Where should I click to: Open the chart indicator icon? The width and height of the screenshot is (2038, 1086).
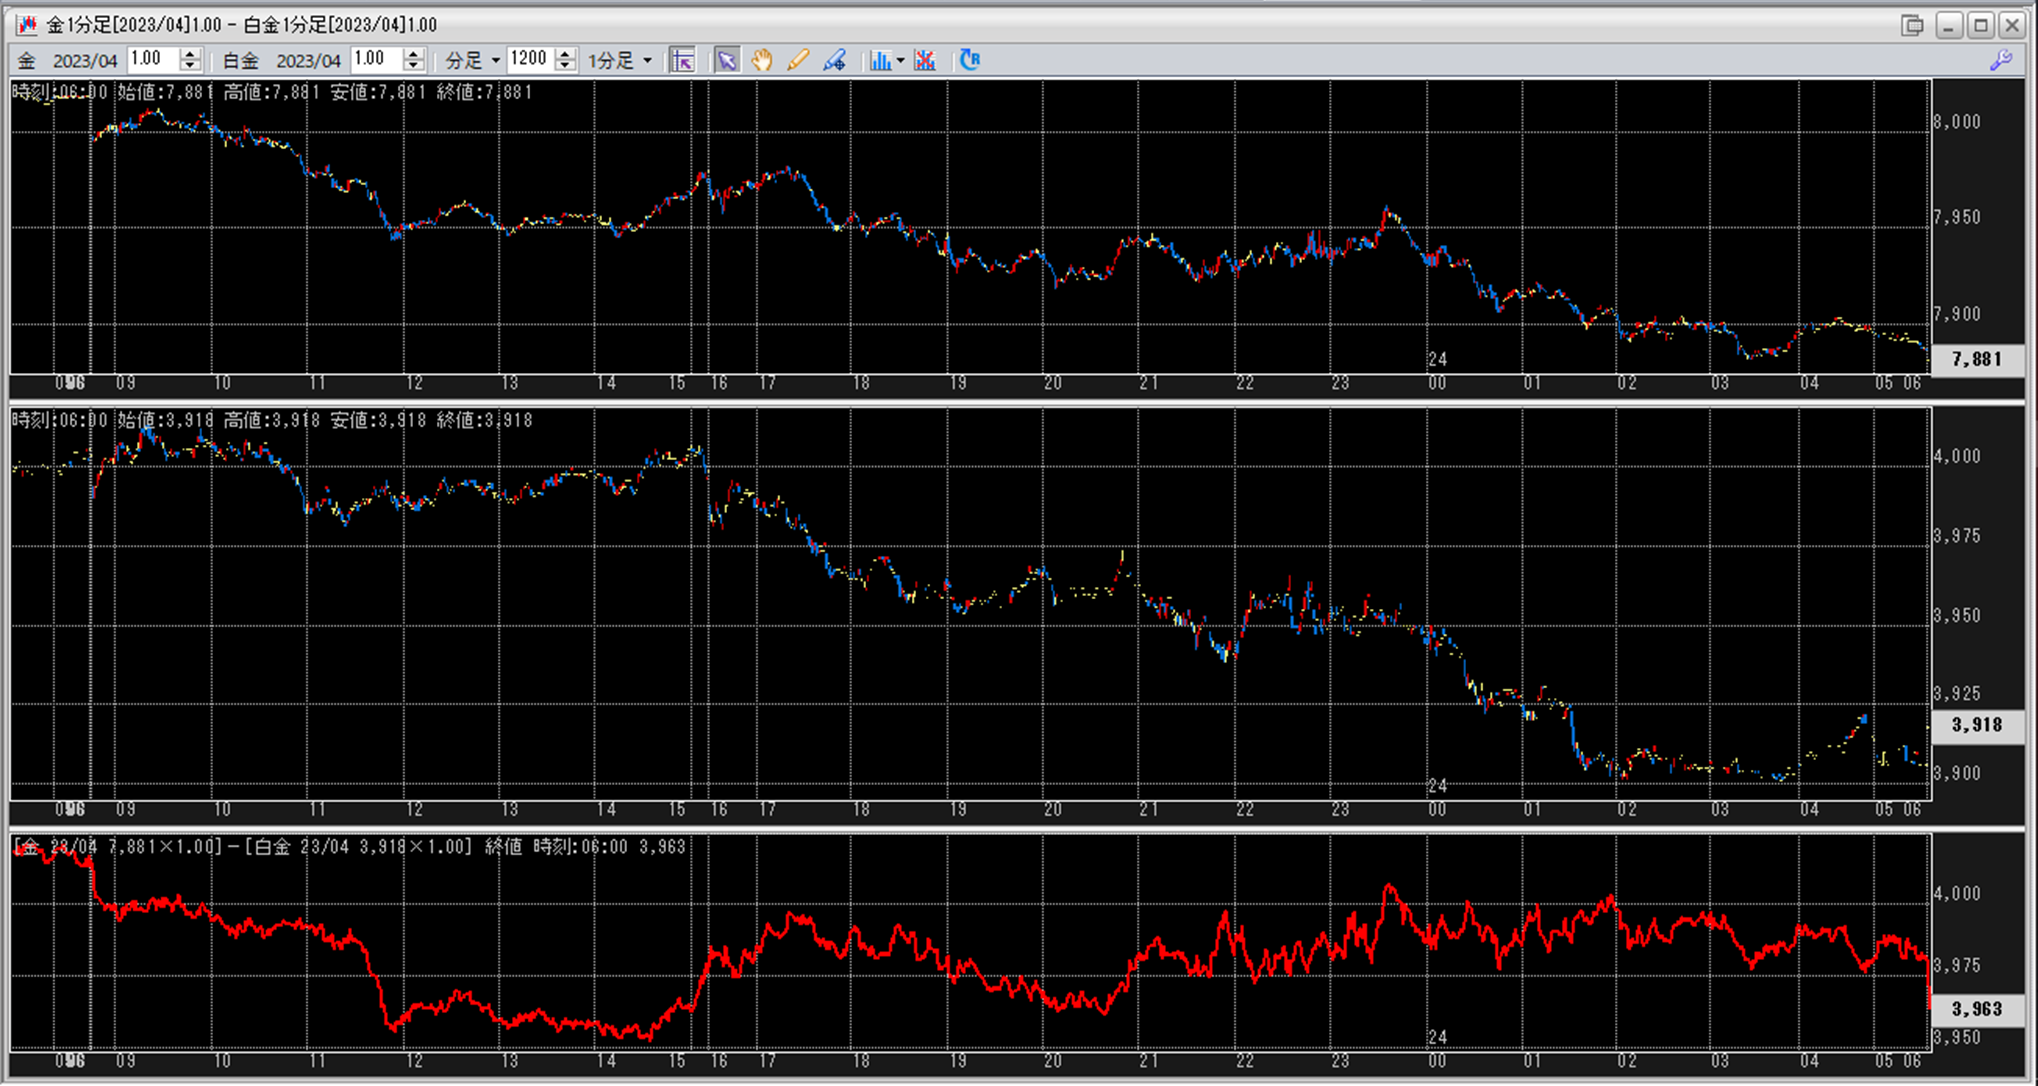tap(879, 60)
